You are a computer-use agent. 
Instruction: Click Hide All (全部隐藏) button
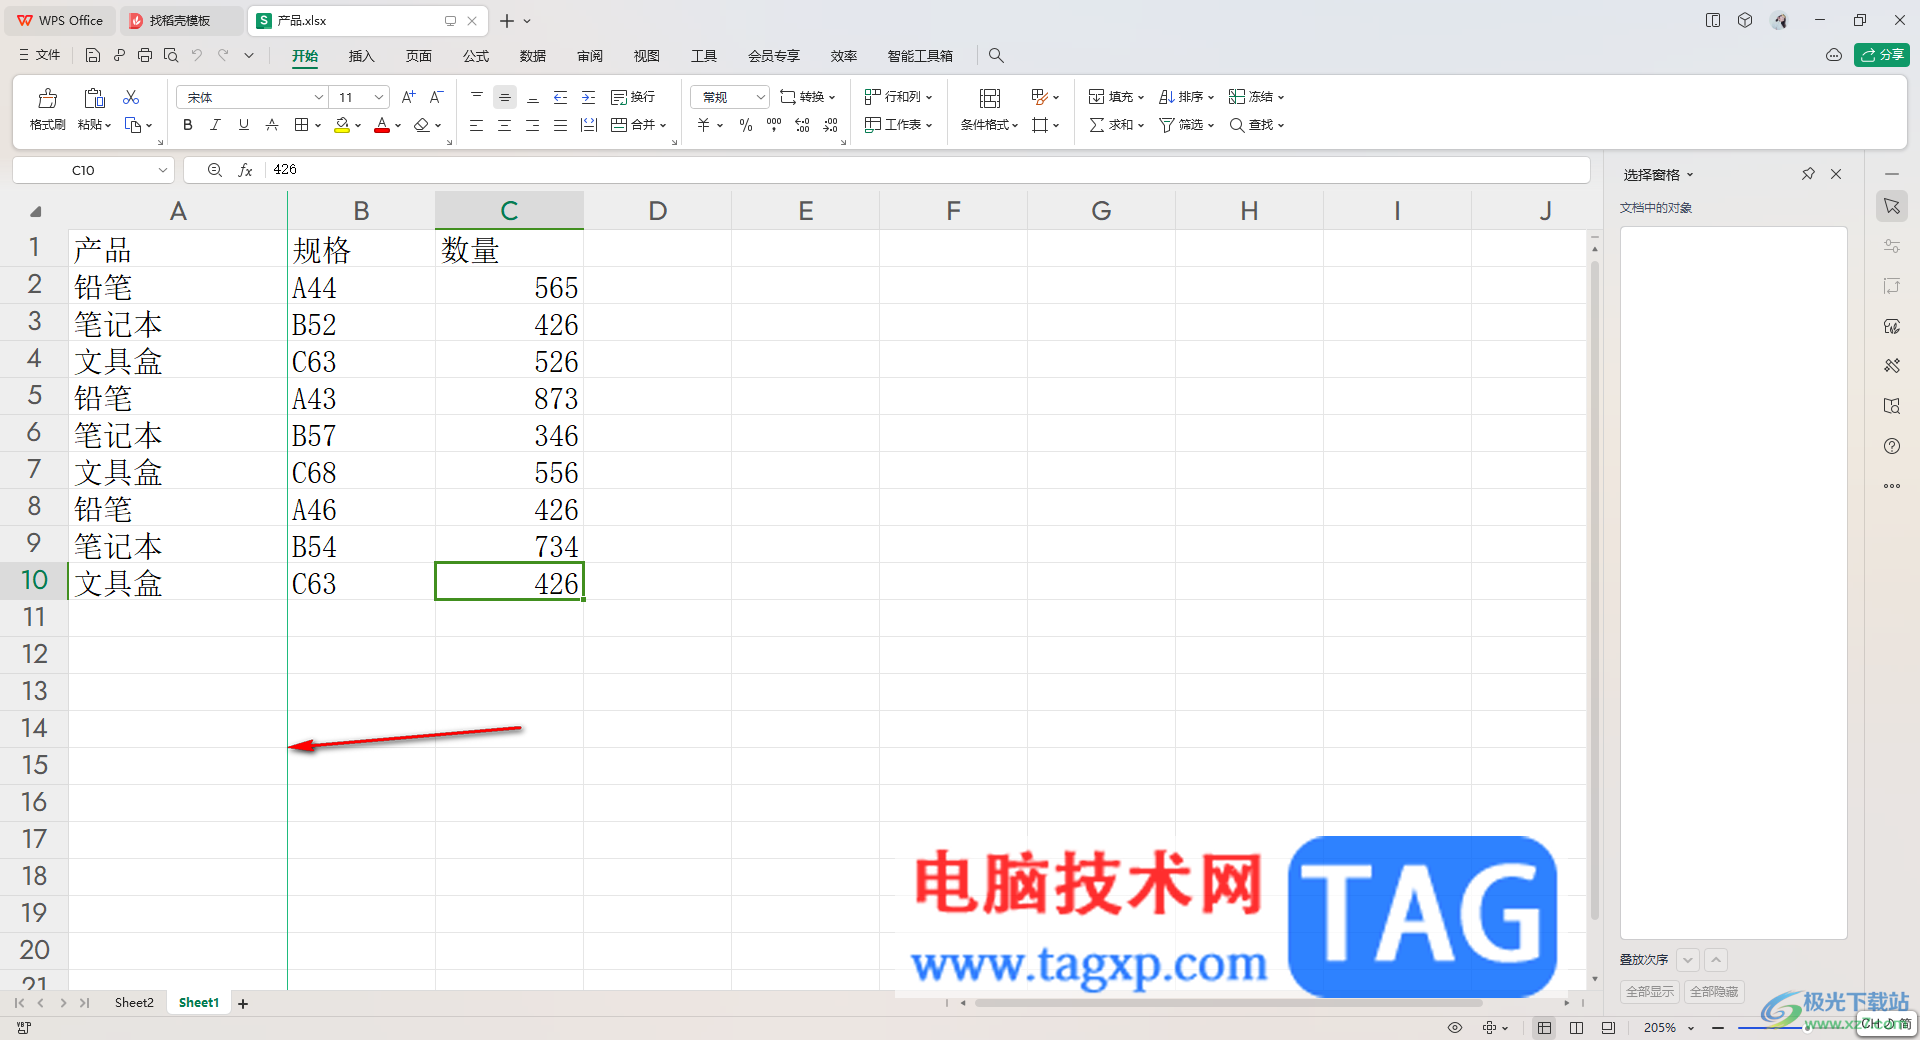[1714, 991]
